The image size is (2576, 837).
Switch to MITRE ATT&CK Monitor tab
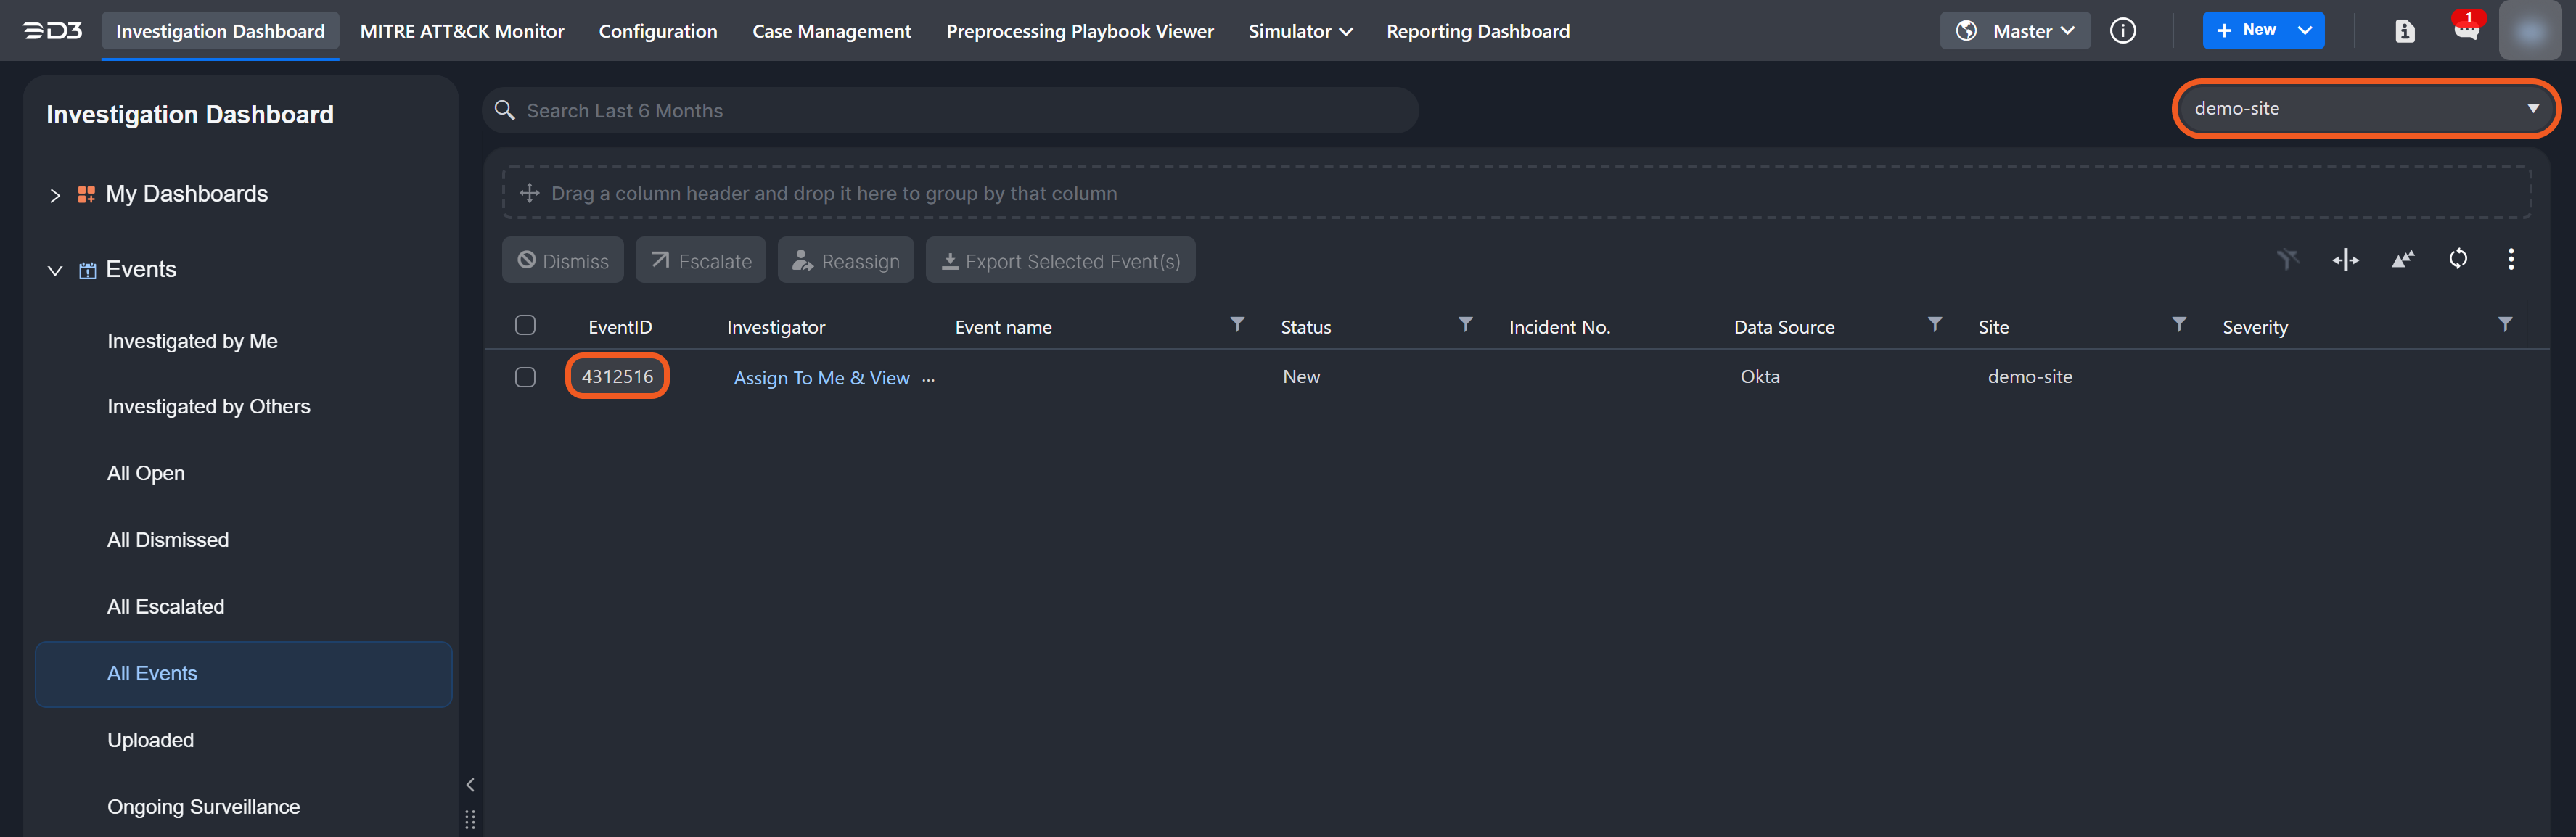coord(462,31)
